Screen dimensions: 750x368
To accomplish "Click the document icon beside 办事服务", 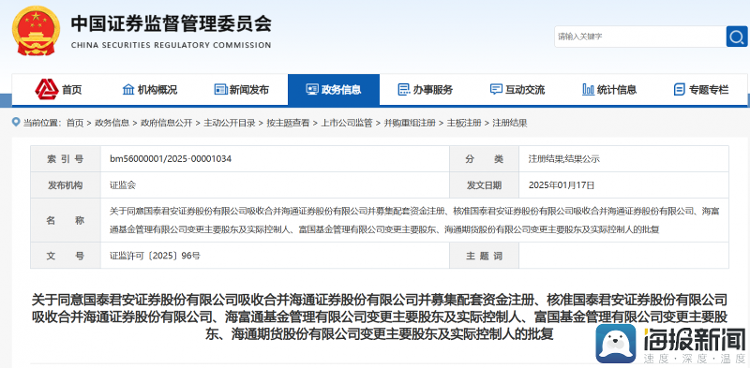I will pyautogui.click(x=404, y=89).
